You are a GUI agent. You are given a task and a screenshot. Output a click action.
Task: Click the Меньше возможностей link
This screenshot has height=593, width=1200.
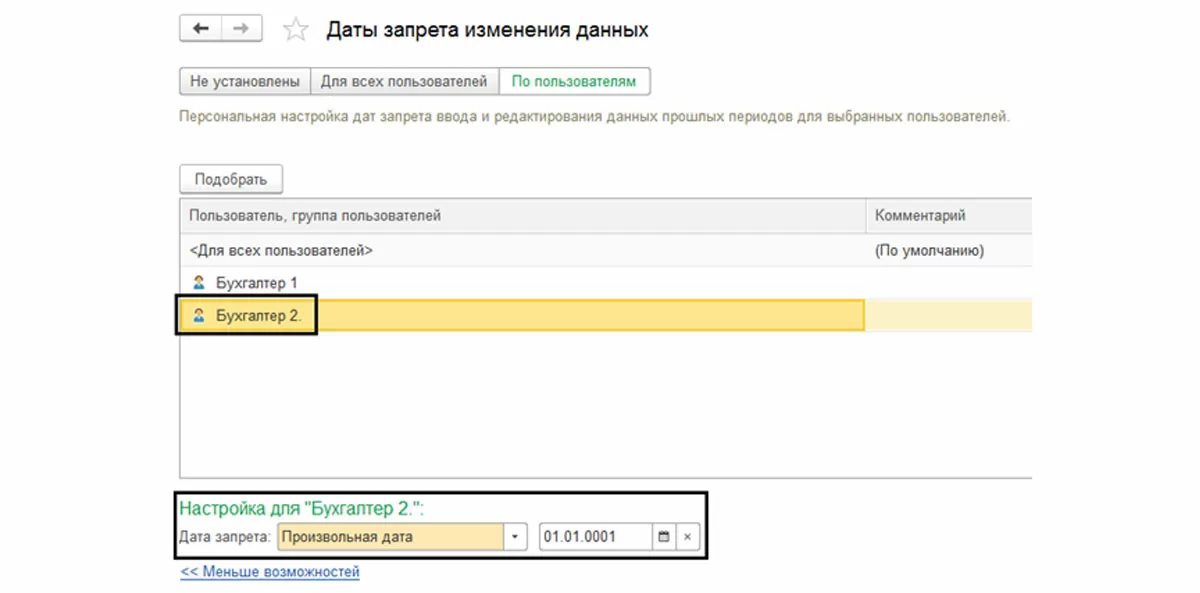pos(269,572)
